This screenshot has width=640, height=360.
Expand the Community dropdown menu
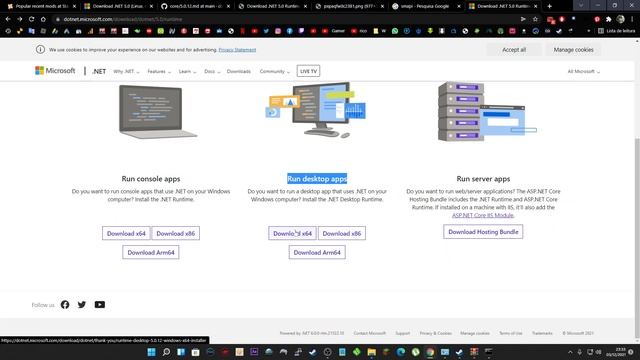275,71
